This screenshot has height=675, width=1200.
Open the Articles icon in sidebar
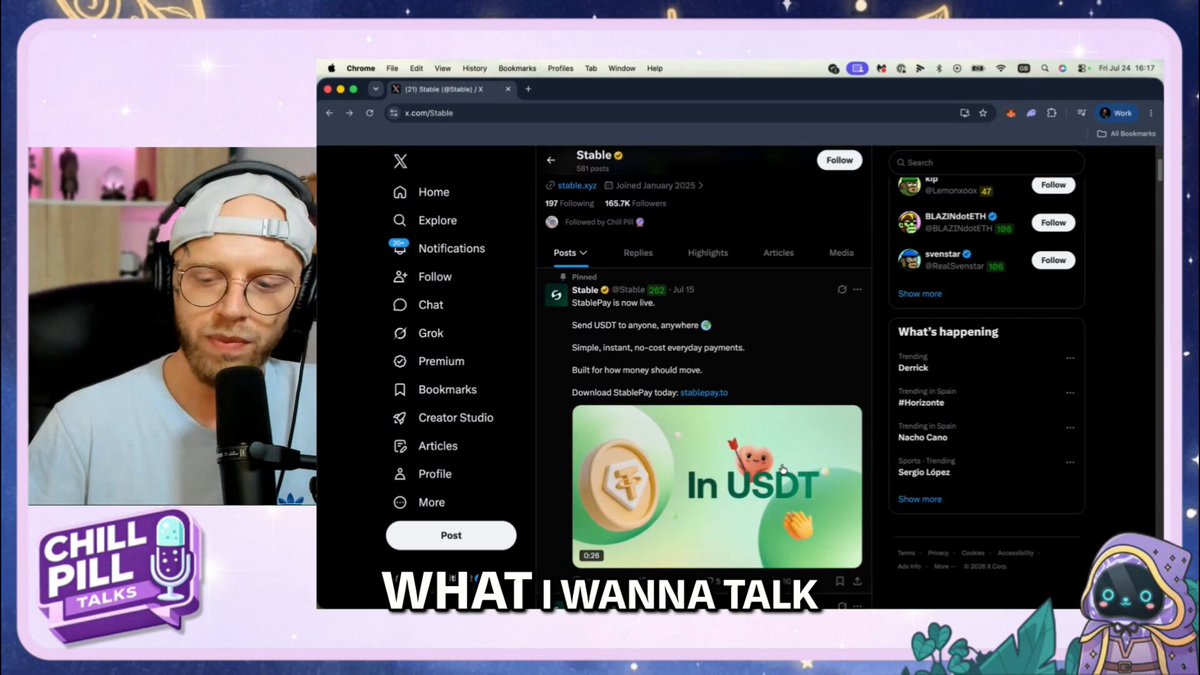coord(400,446)
